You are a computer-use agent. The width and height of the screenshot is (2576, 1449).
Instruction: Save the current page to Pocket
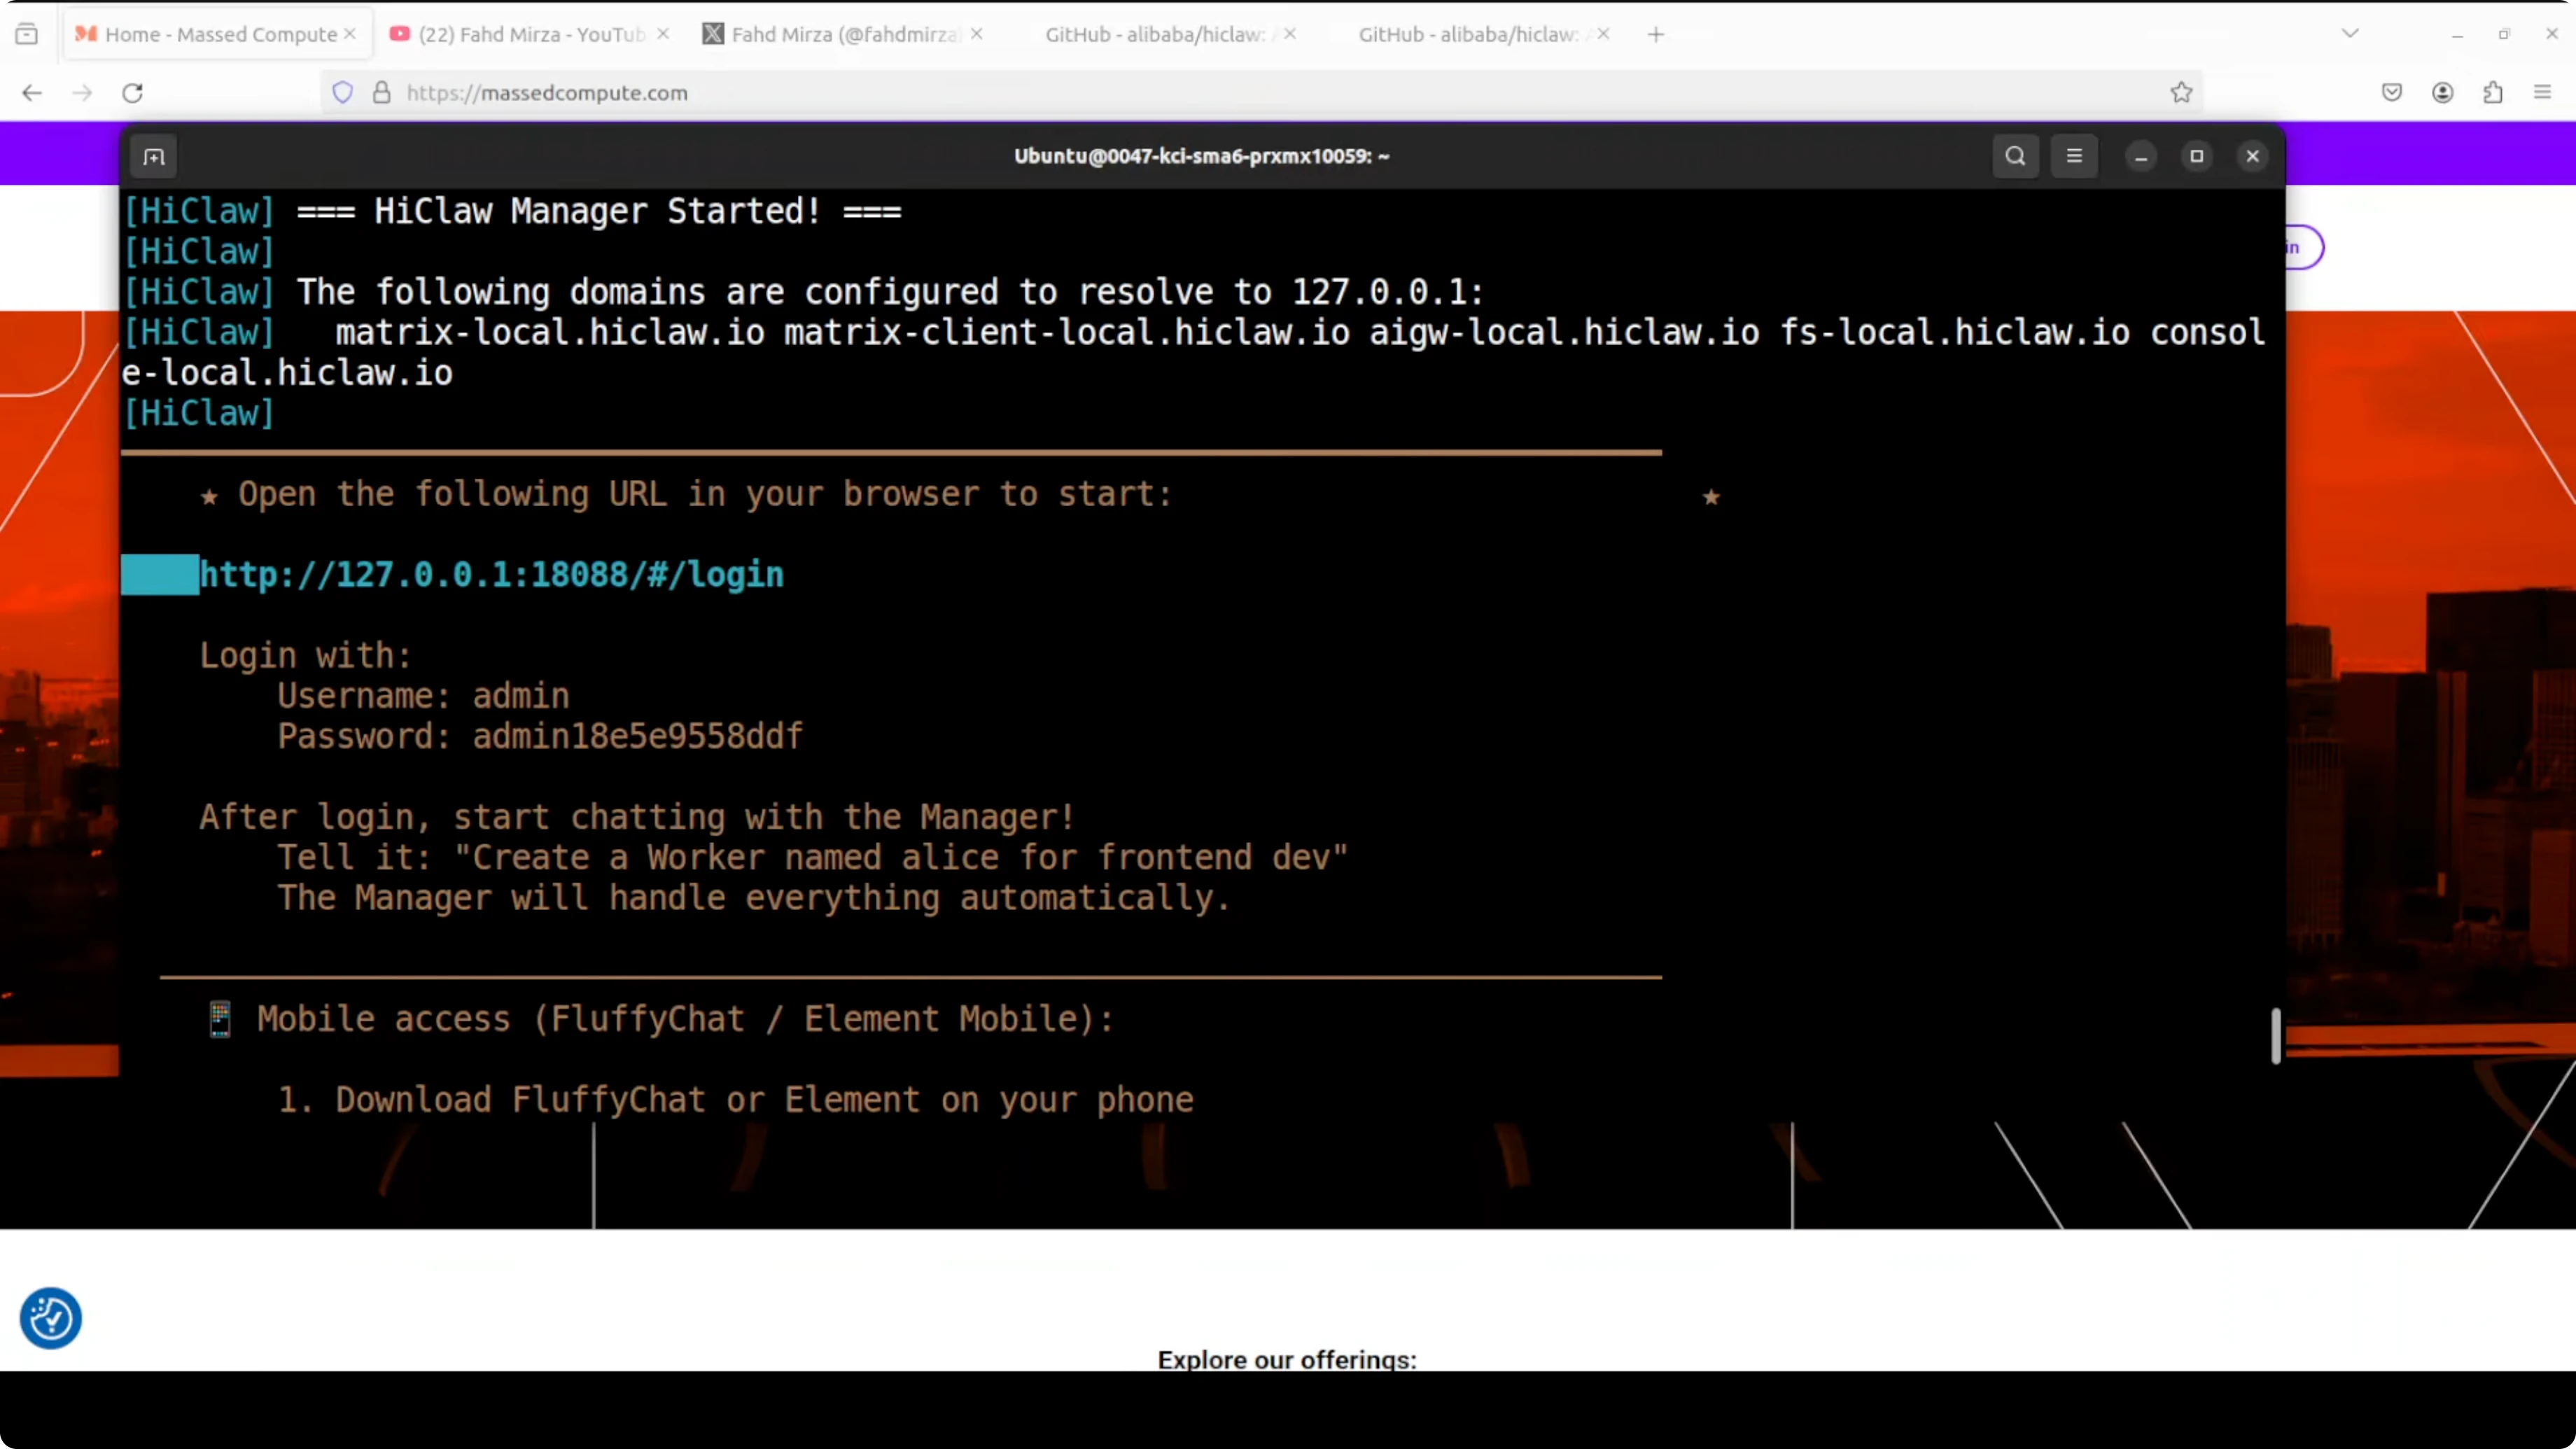click(x=2391, y=92)
